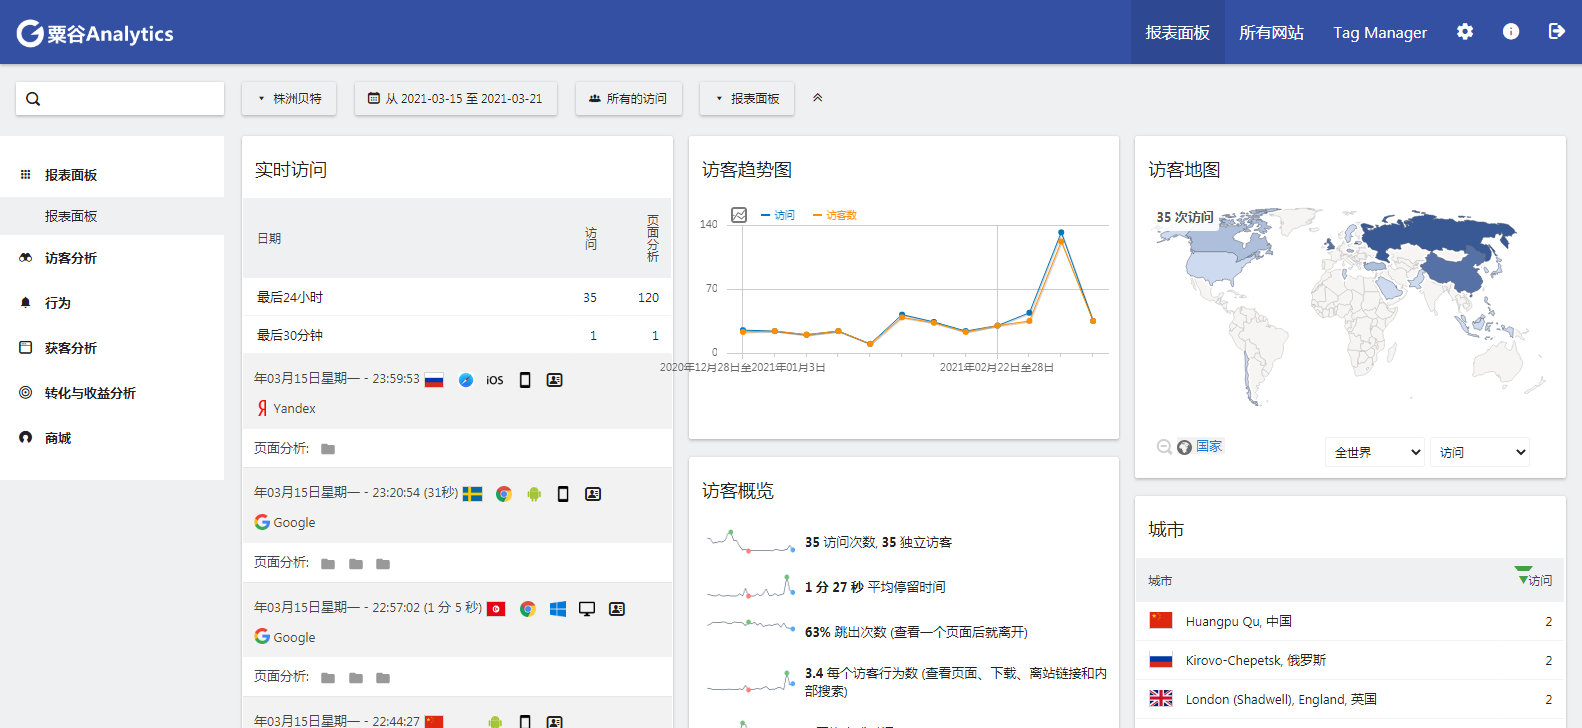Click Swedish flag in 23:20:54 visit row
This screenshot has width=1582, height=728.
(473, 494)
